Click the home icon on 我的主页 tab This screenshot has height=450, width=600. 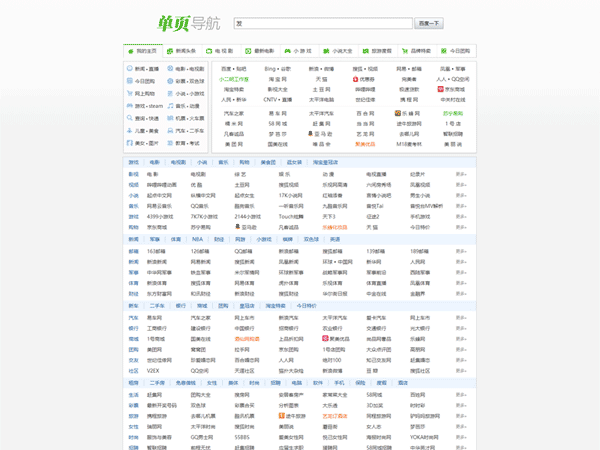[130, 50]
